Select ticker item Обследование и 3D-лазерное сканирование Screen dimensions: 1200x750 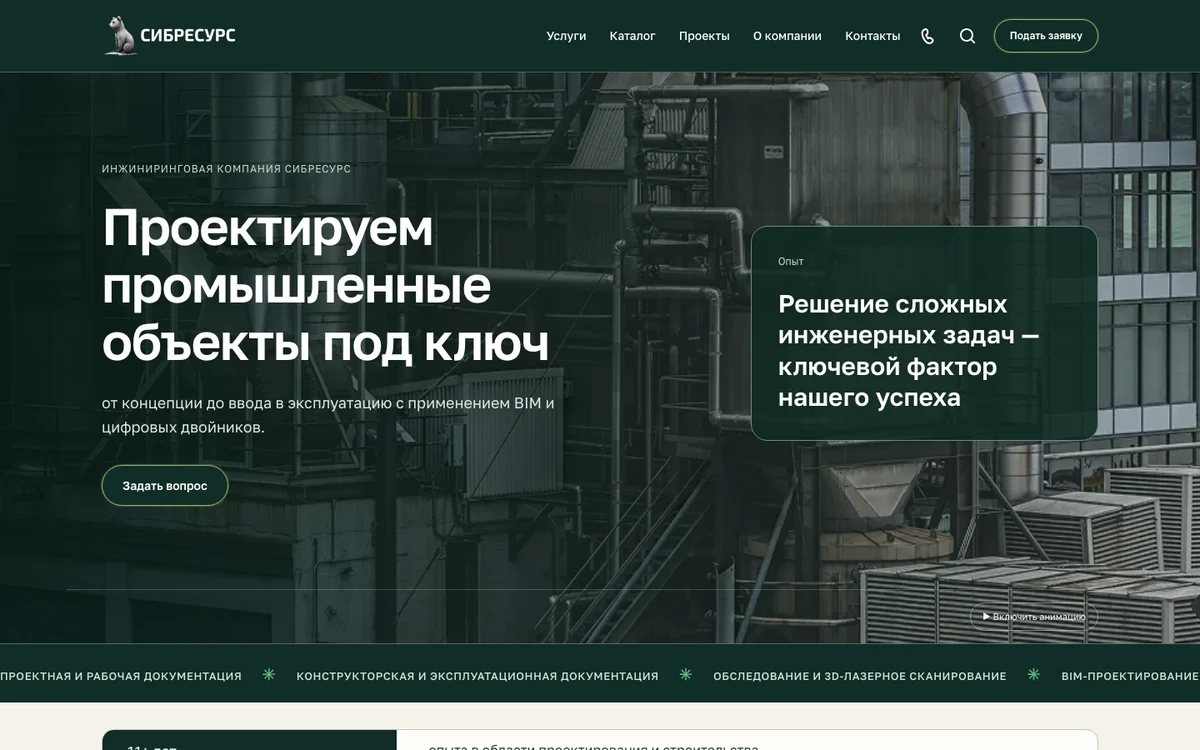tap(860, 676)
